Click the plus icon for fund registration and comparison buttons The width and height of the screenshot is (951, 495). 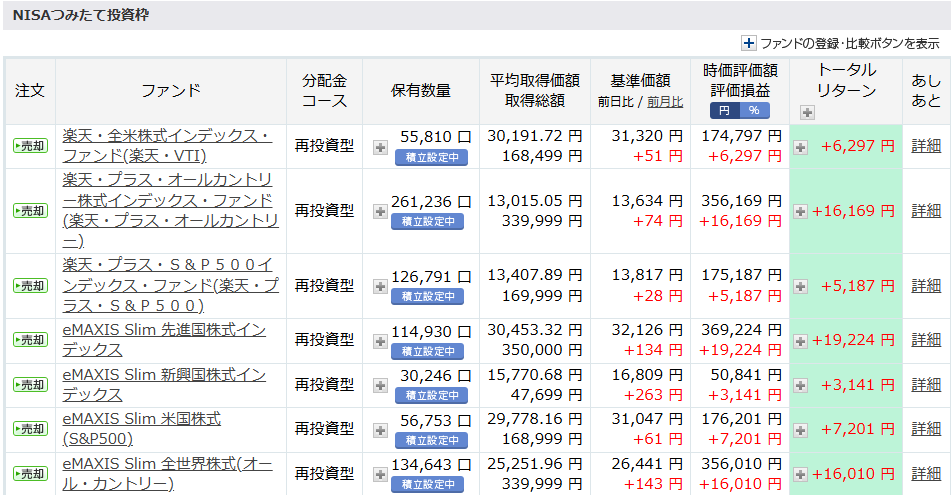(748, 43)
